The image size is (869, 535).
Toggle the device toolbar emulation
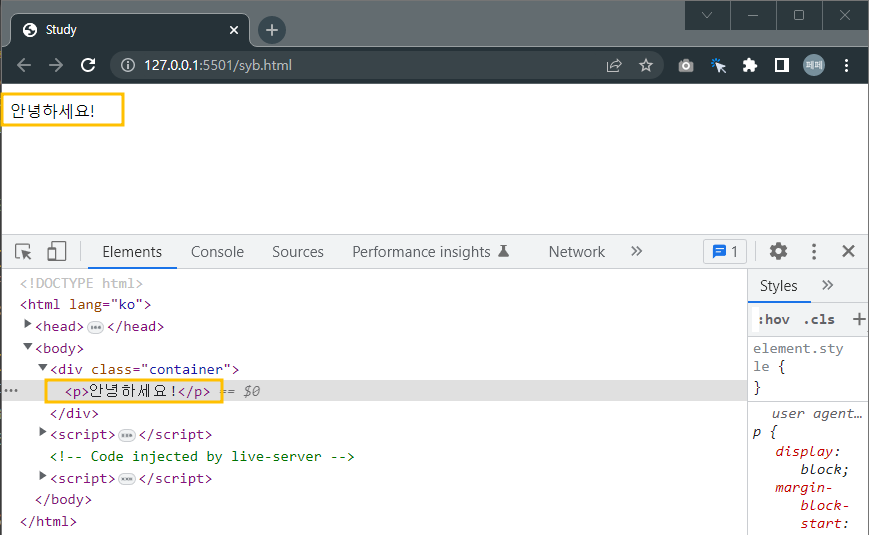(57, 251)
